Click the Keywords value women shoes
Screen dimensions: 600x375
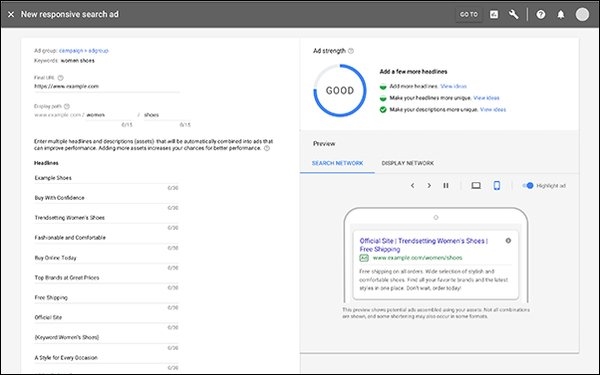click(x=78, y=60)
